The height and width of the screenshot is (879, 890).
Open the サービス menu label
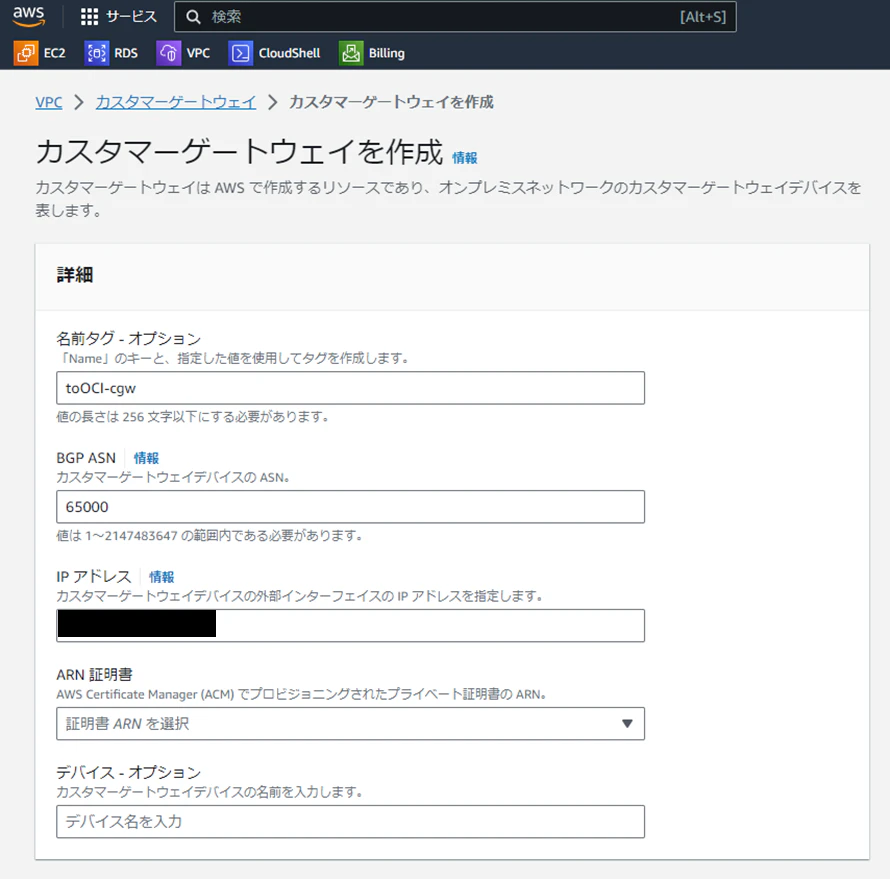(x=132, y=17)
